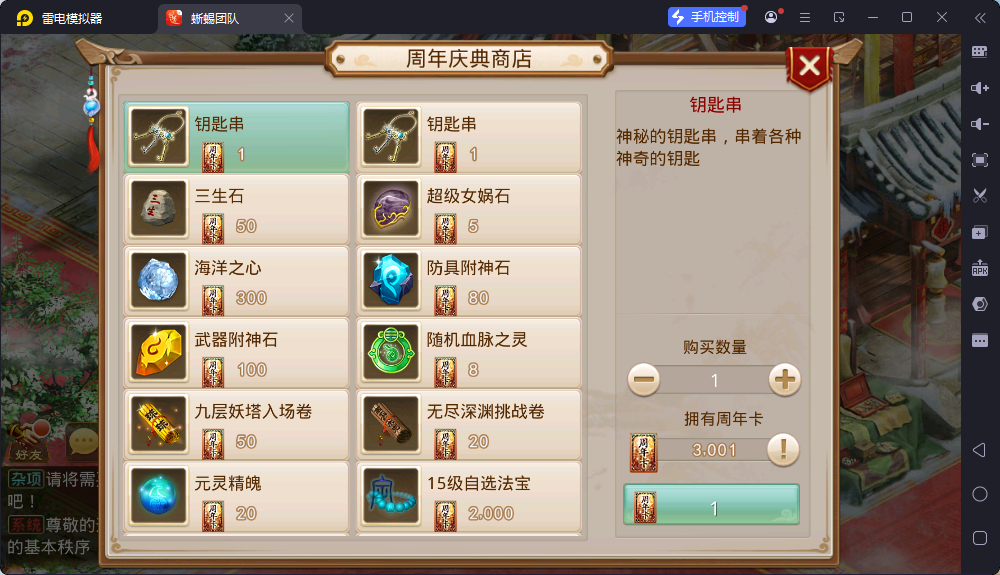Decrease purchase quantity with minus button

click(x=643, y=380)
